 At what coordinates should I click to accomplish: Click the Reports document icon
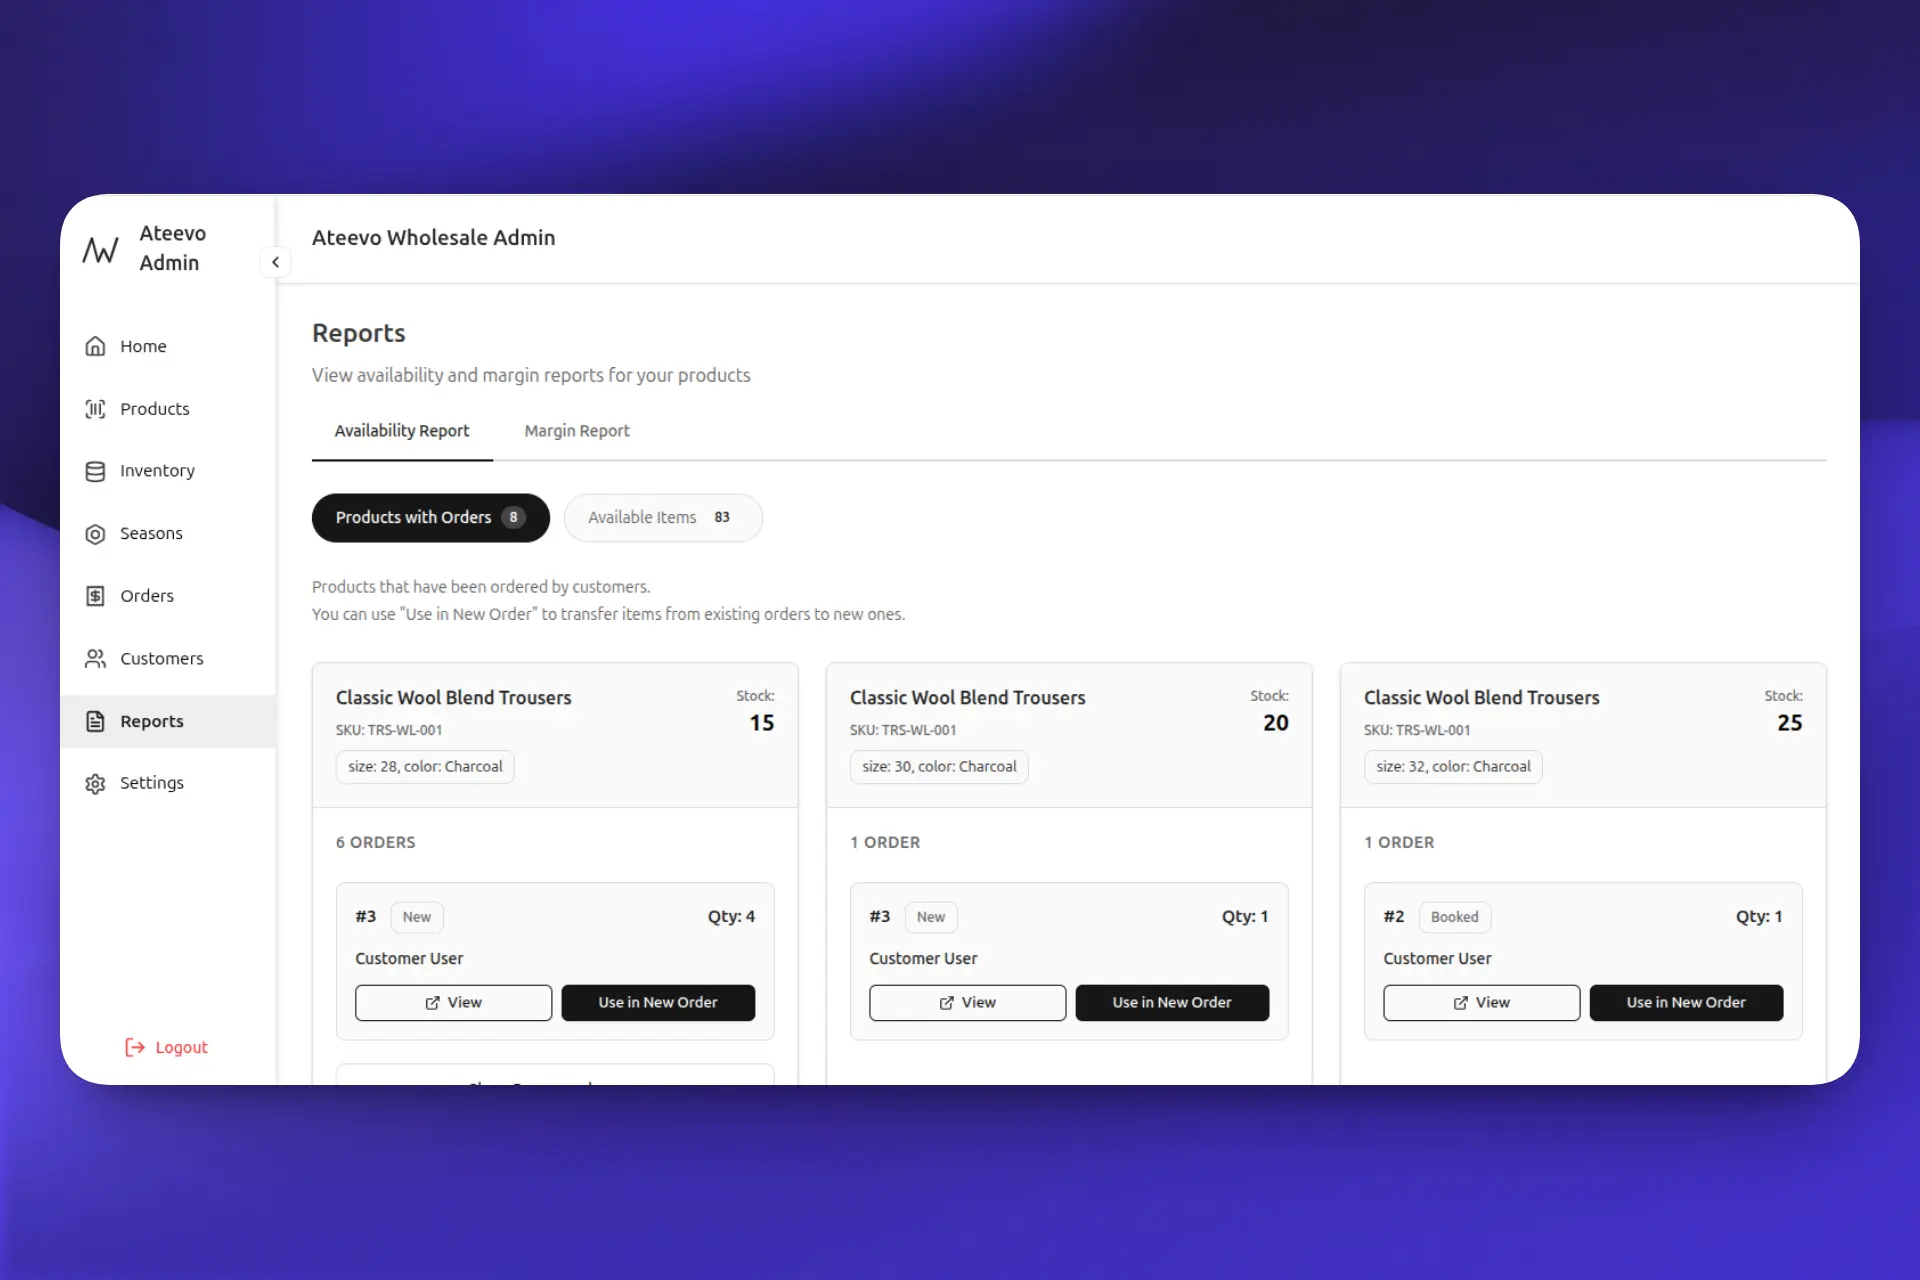[95, 721]
